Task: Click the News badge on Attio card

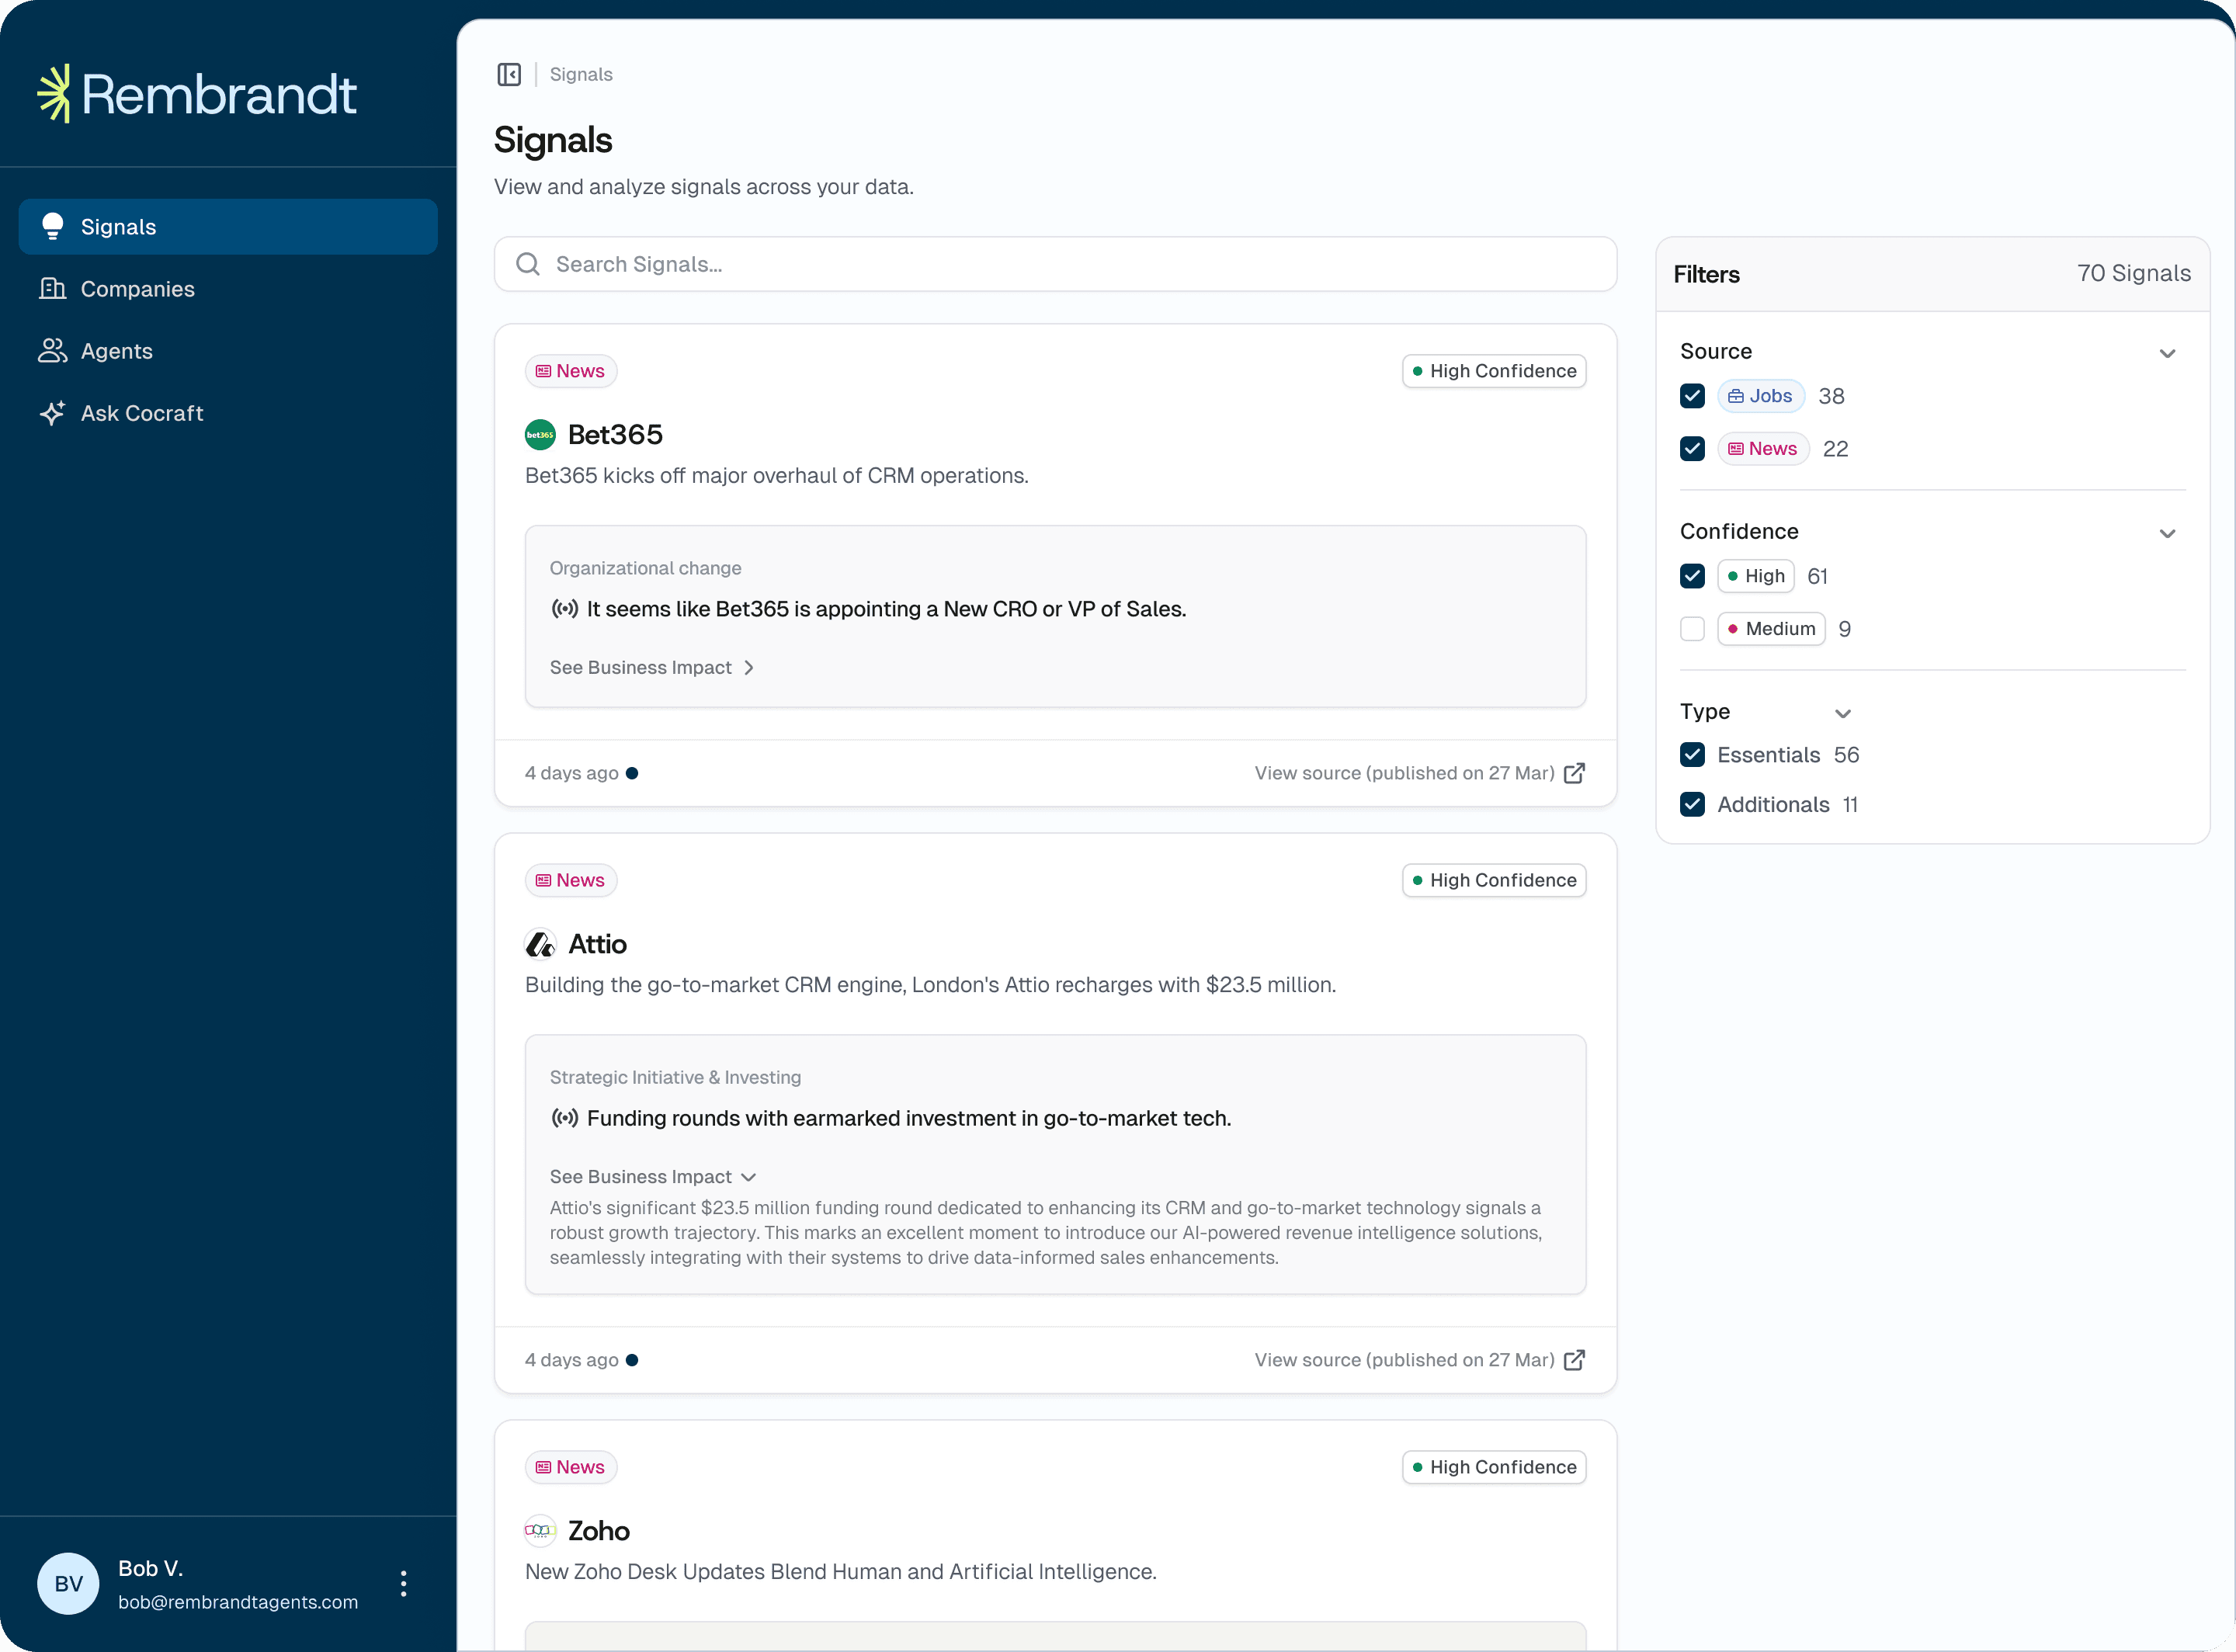Action: click(571, 880)
